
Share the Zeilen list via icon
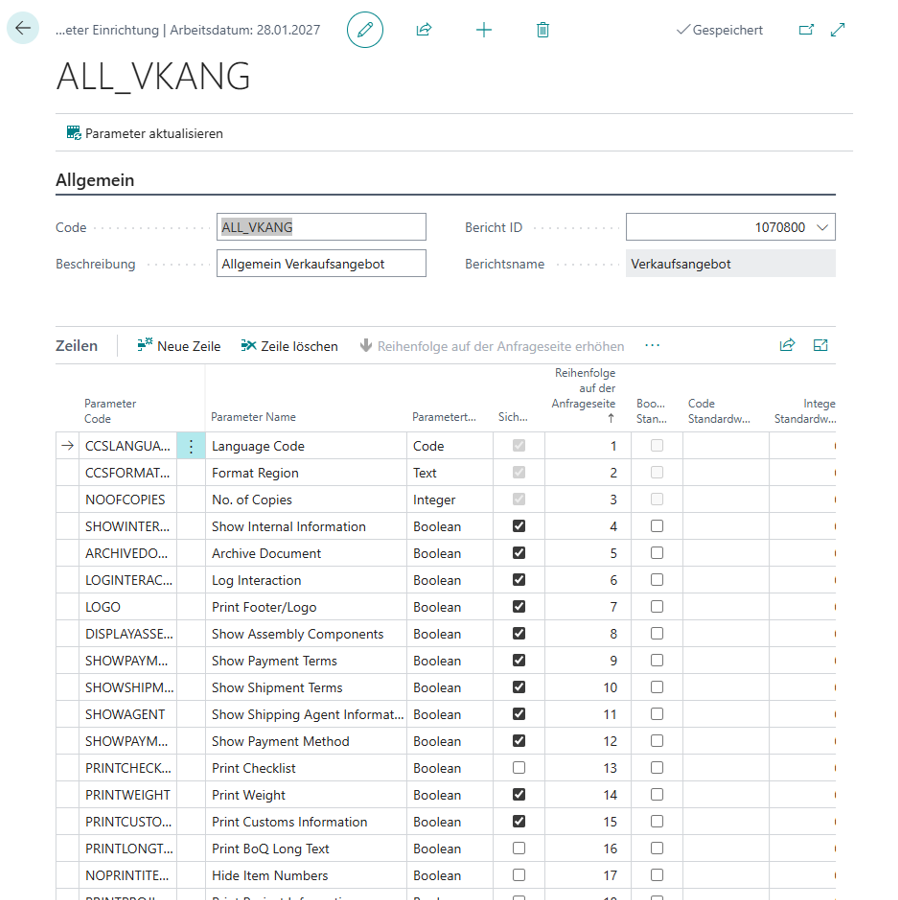(787, 346)
